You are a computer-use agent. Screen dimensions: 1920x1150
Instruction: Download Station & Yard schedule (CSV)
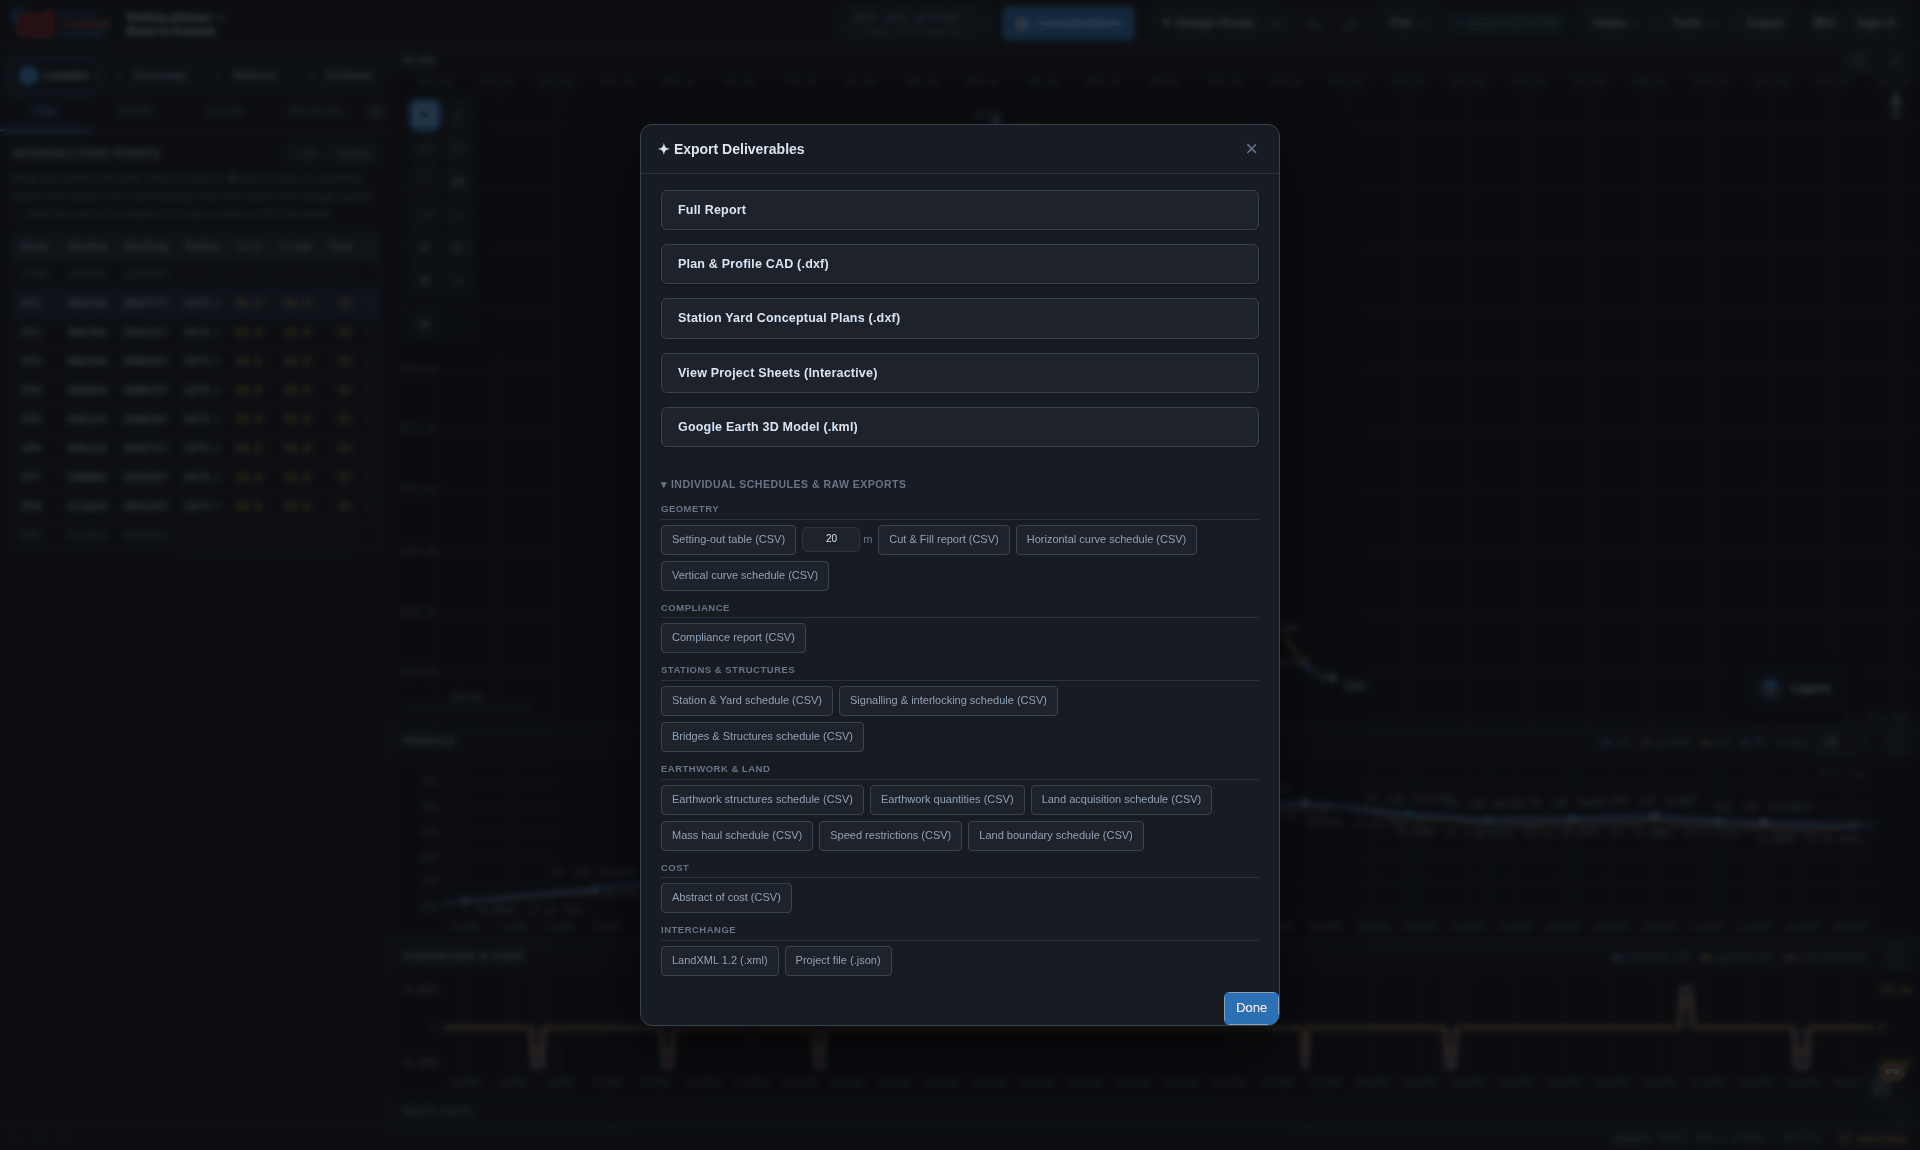click(x=746, y=701)
